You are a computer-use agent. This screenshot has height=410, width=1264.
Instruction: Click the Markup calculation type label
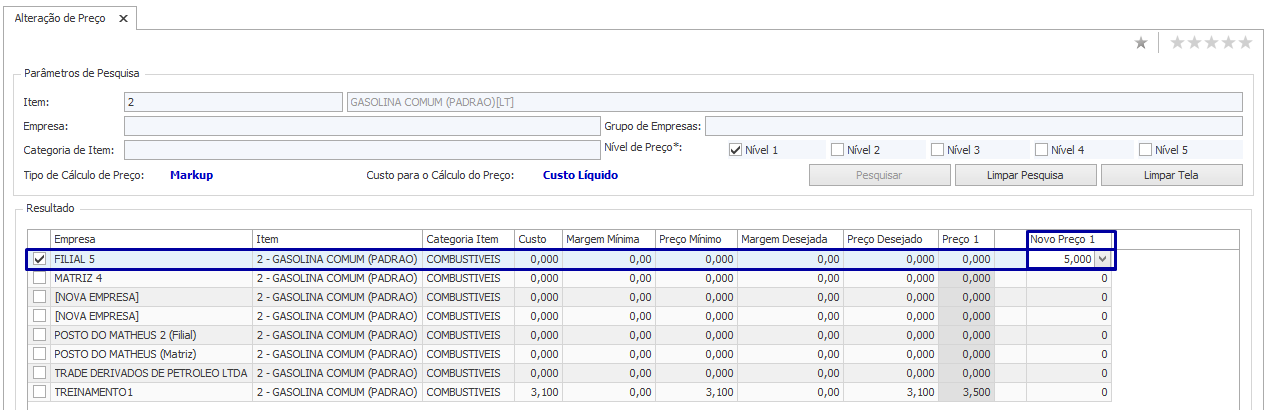(x=191, y=175)
